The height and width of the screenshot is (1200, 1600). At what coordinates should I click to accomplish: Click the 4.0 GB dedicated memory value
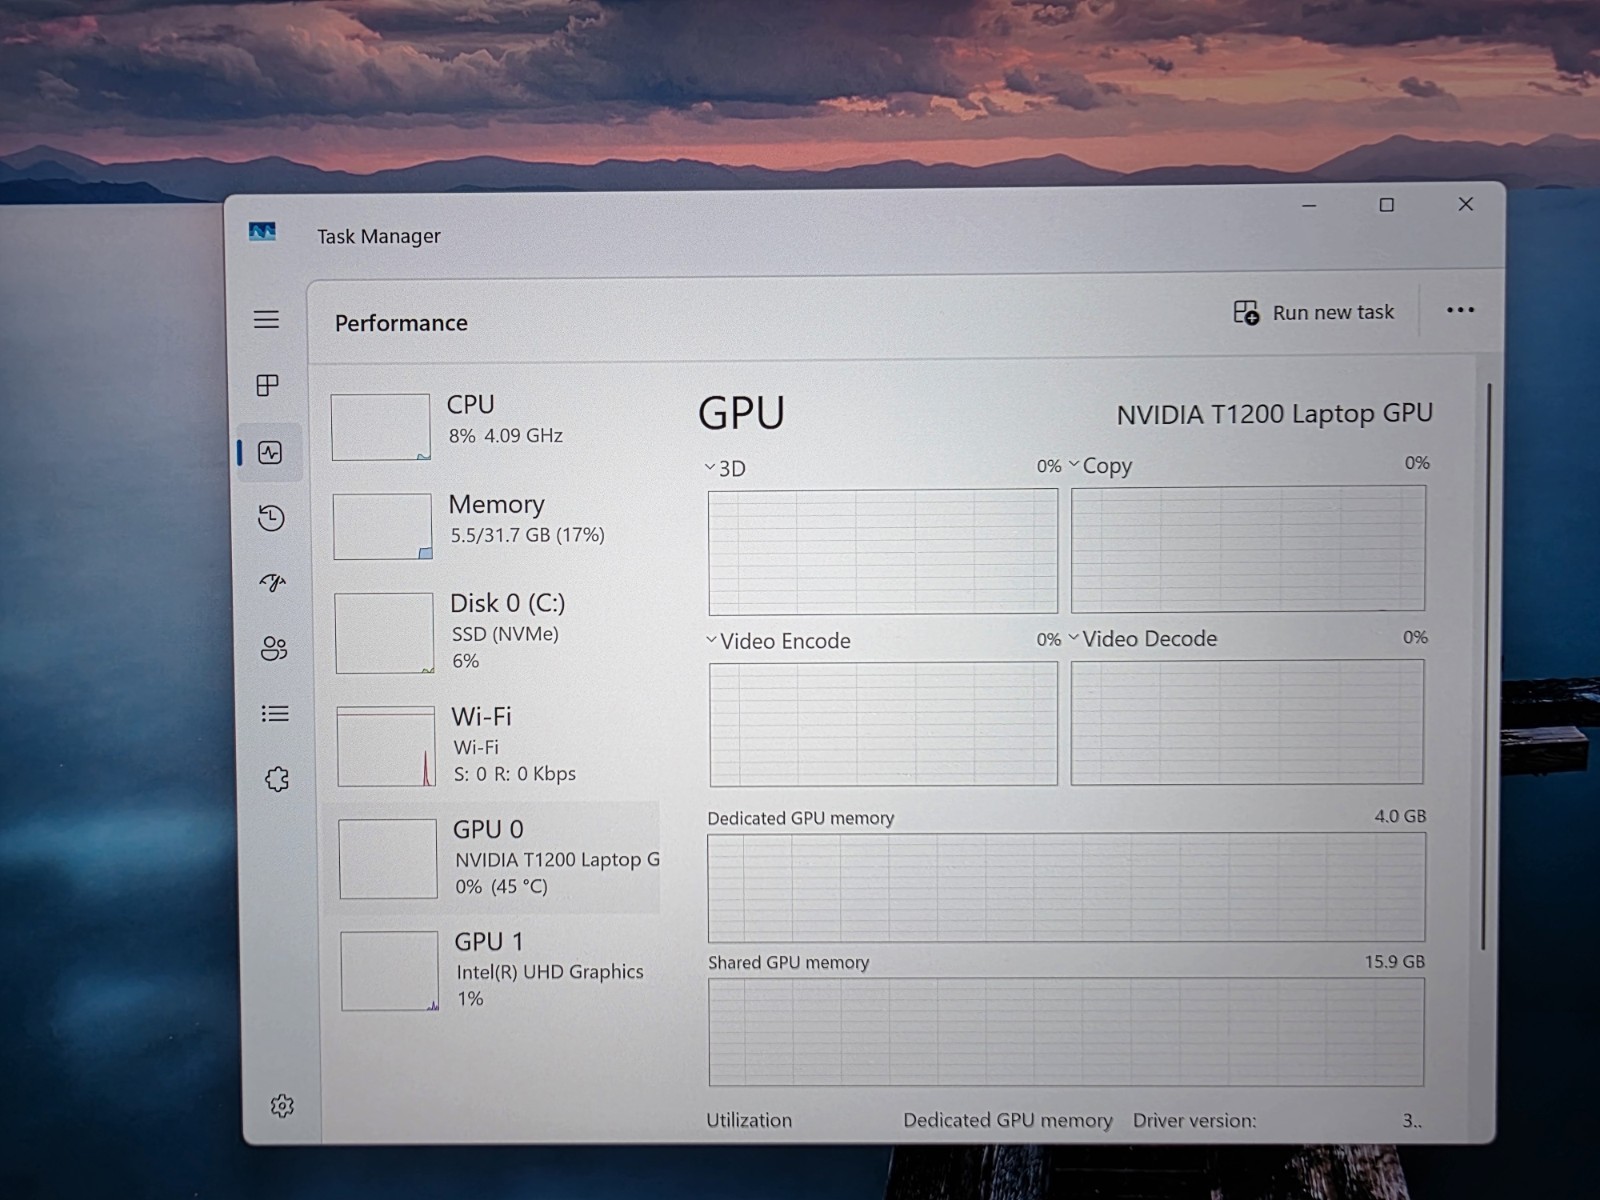point(1400,816)
